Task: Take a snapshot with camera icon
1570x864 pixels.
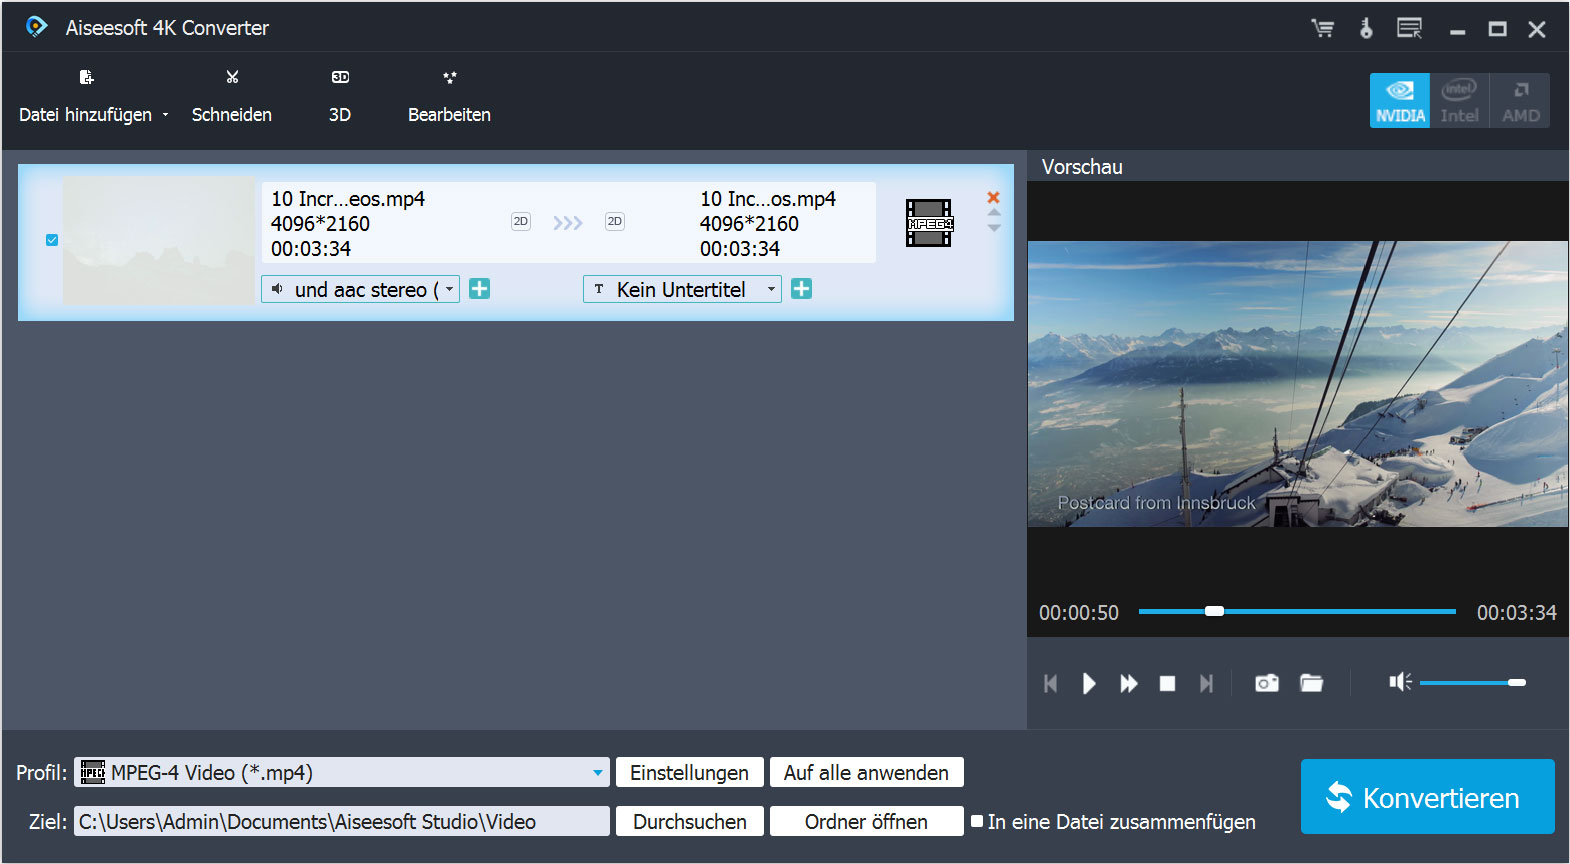Action: click(x=1267, y=683)
